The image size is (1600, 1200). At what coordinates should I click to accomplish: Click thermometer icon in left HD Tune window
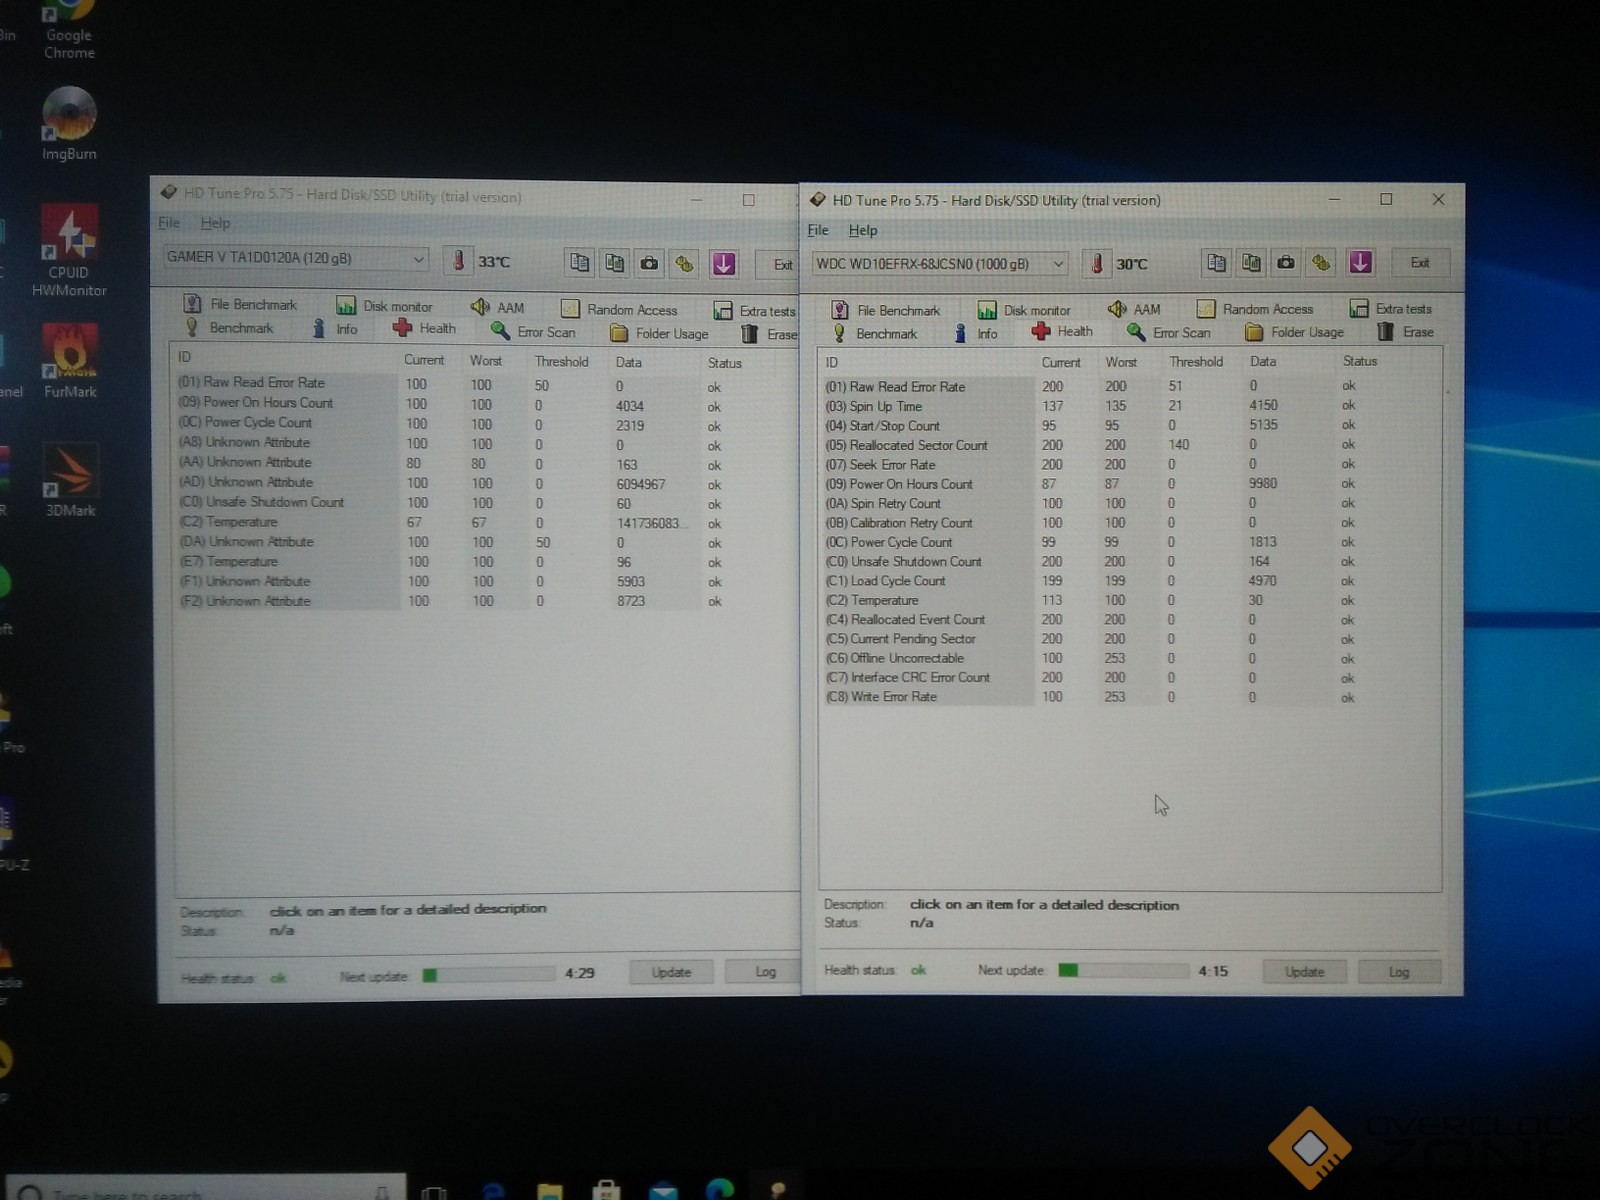(x=458, y=261)
